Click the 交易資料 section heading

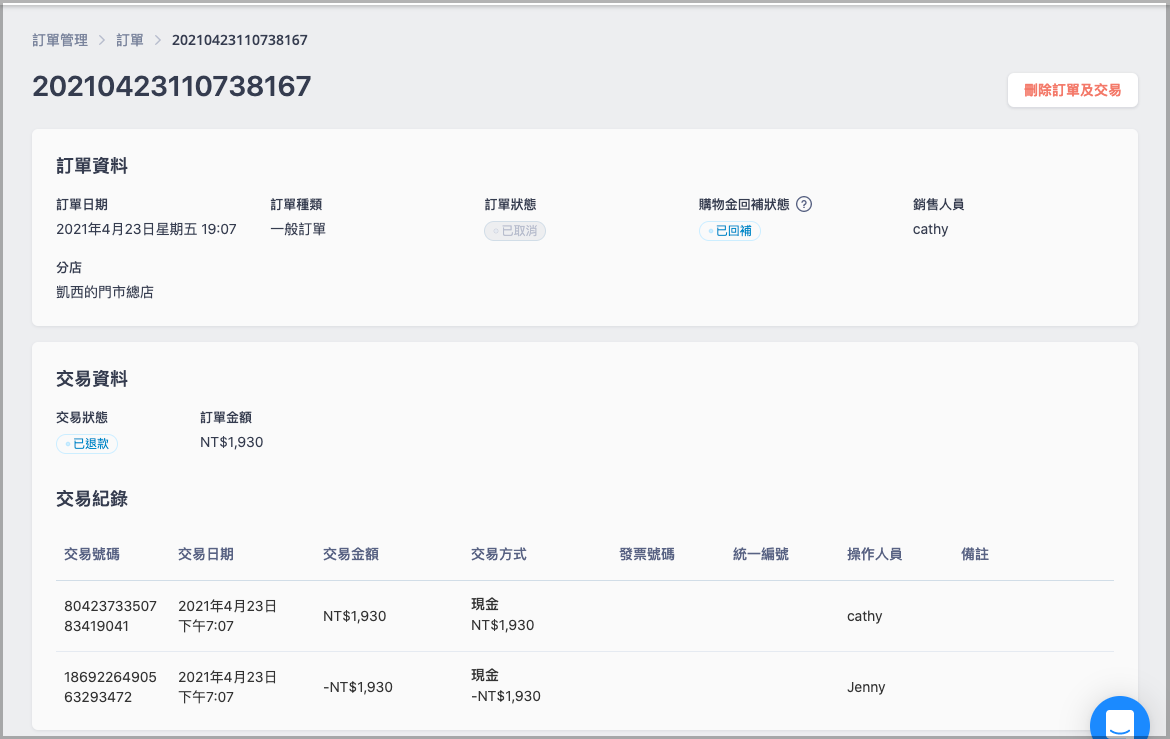coord(92,378)
